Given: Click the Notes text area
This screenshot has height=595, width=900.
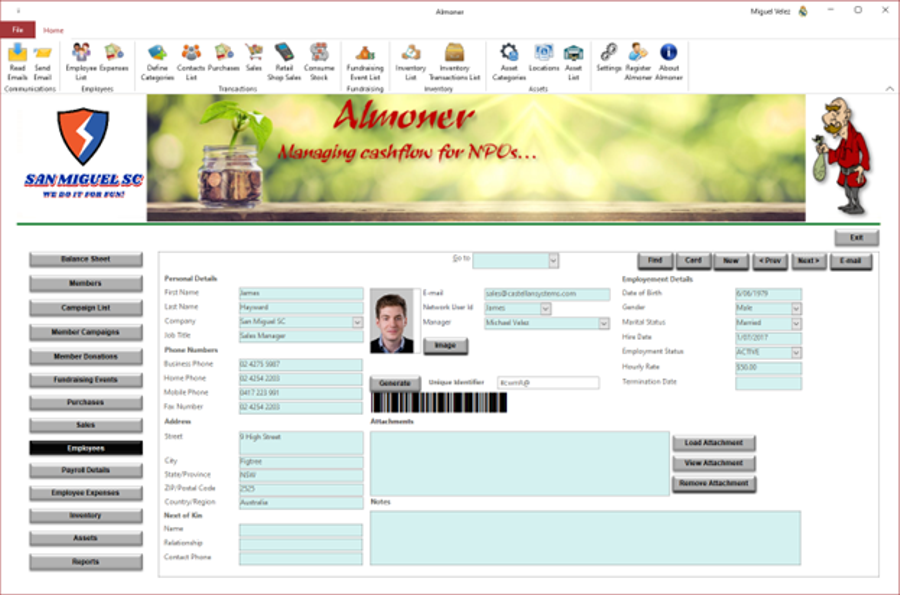Looking at the screenshot, I should tap(585, 538).
